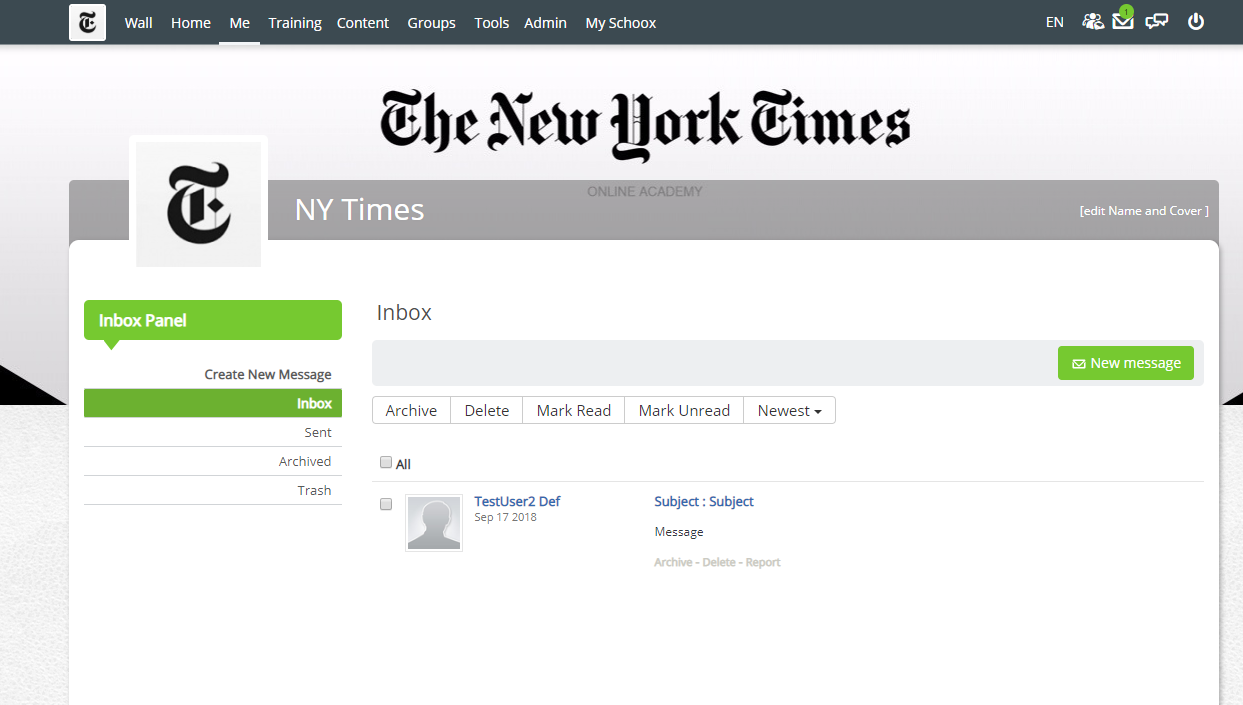Click the Mark Unread button

click(x=684, y=410)
